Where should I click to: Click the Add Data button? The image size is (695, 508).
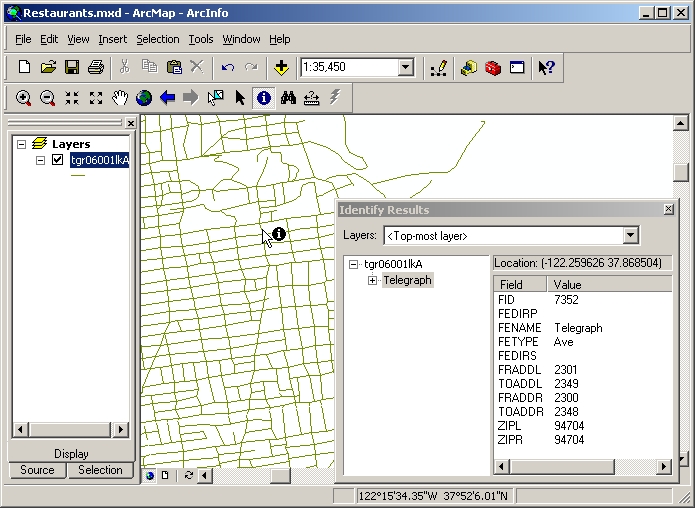click(282, 68)
